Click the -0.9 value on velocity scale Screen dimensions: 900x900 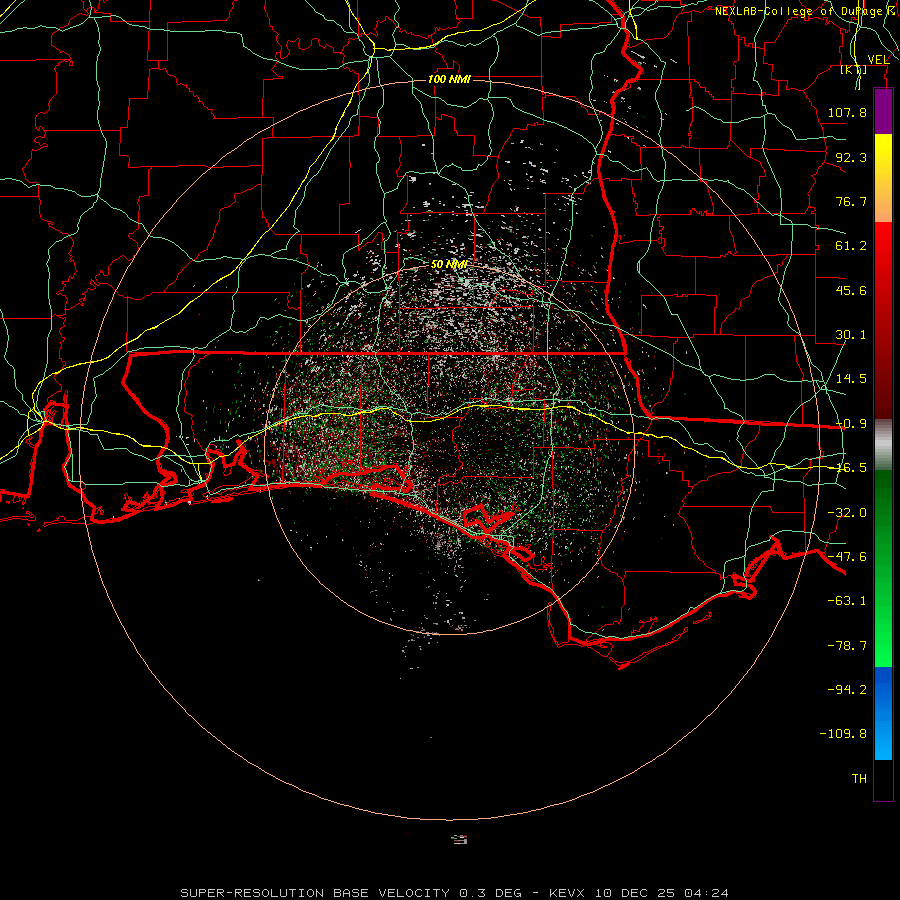click(851, 424)
